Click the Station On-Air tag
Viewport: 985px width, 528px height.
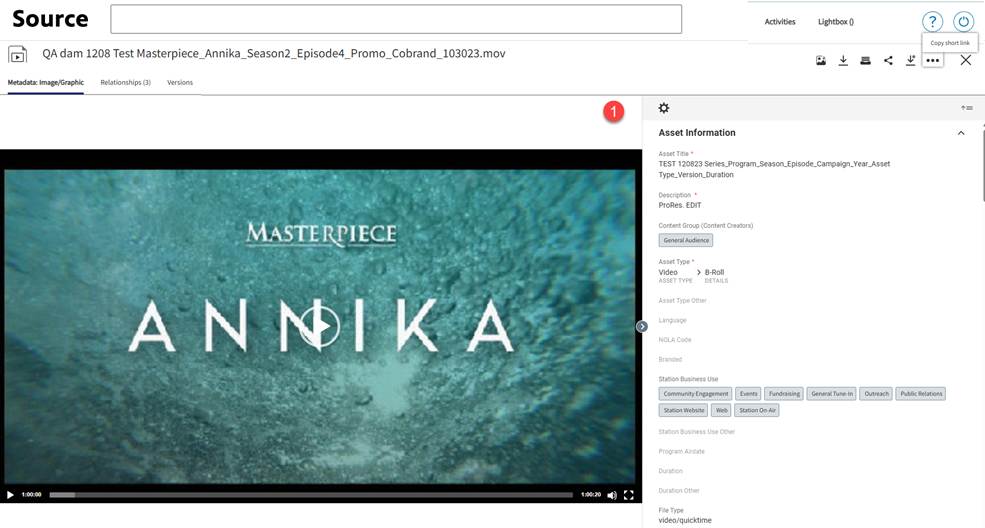pyautogui.click(x=757, y=410)
